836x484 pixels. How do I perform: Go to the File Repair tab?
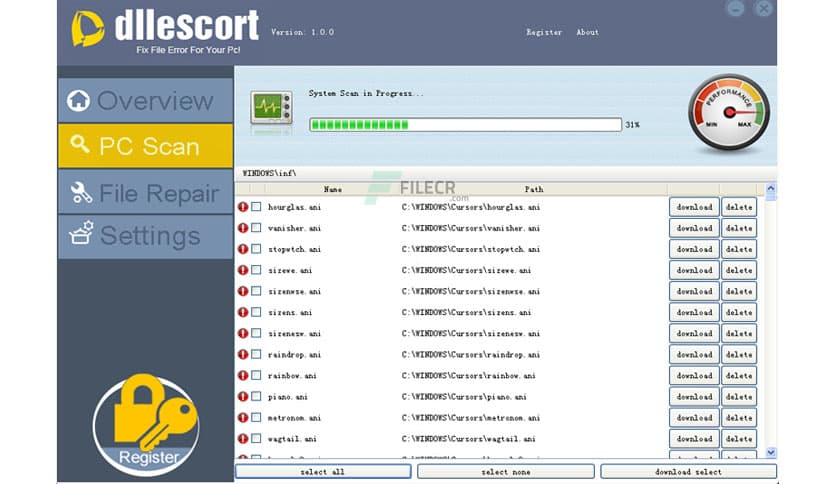[x=146, y=192]
